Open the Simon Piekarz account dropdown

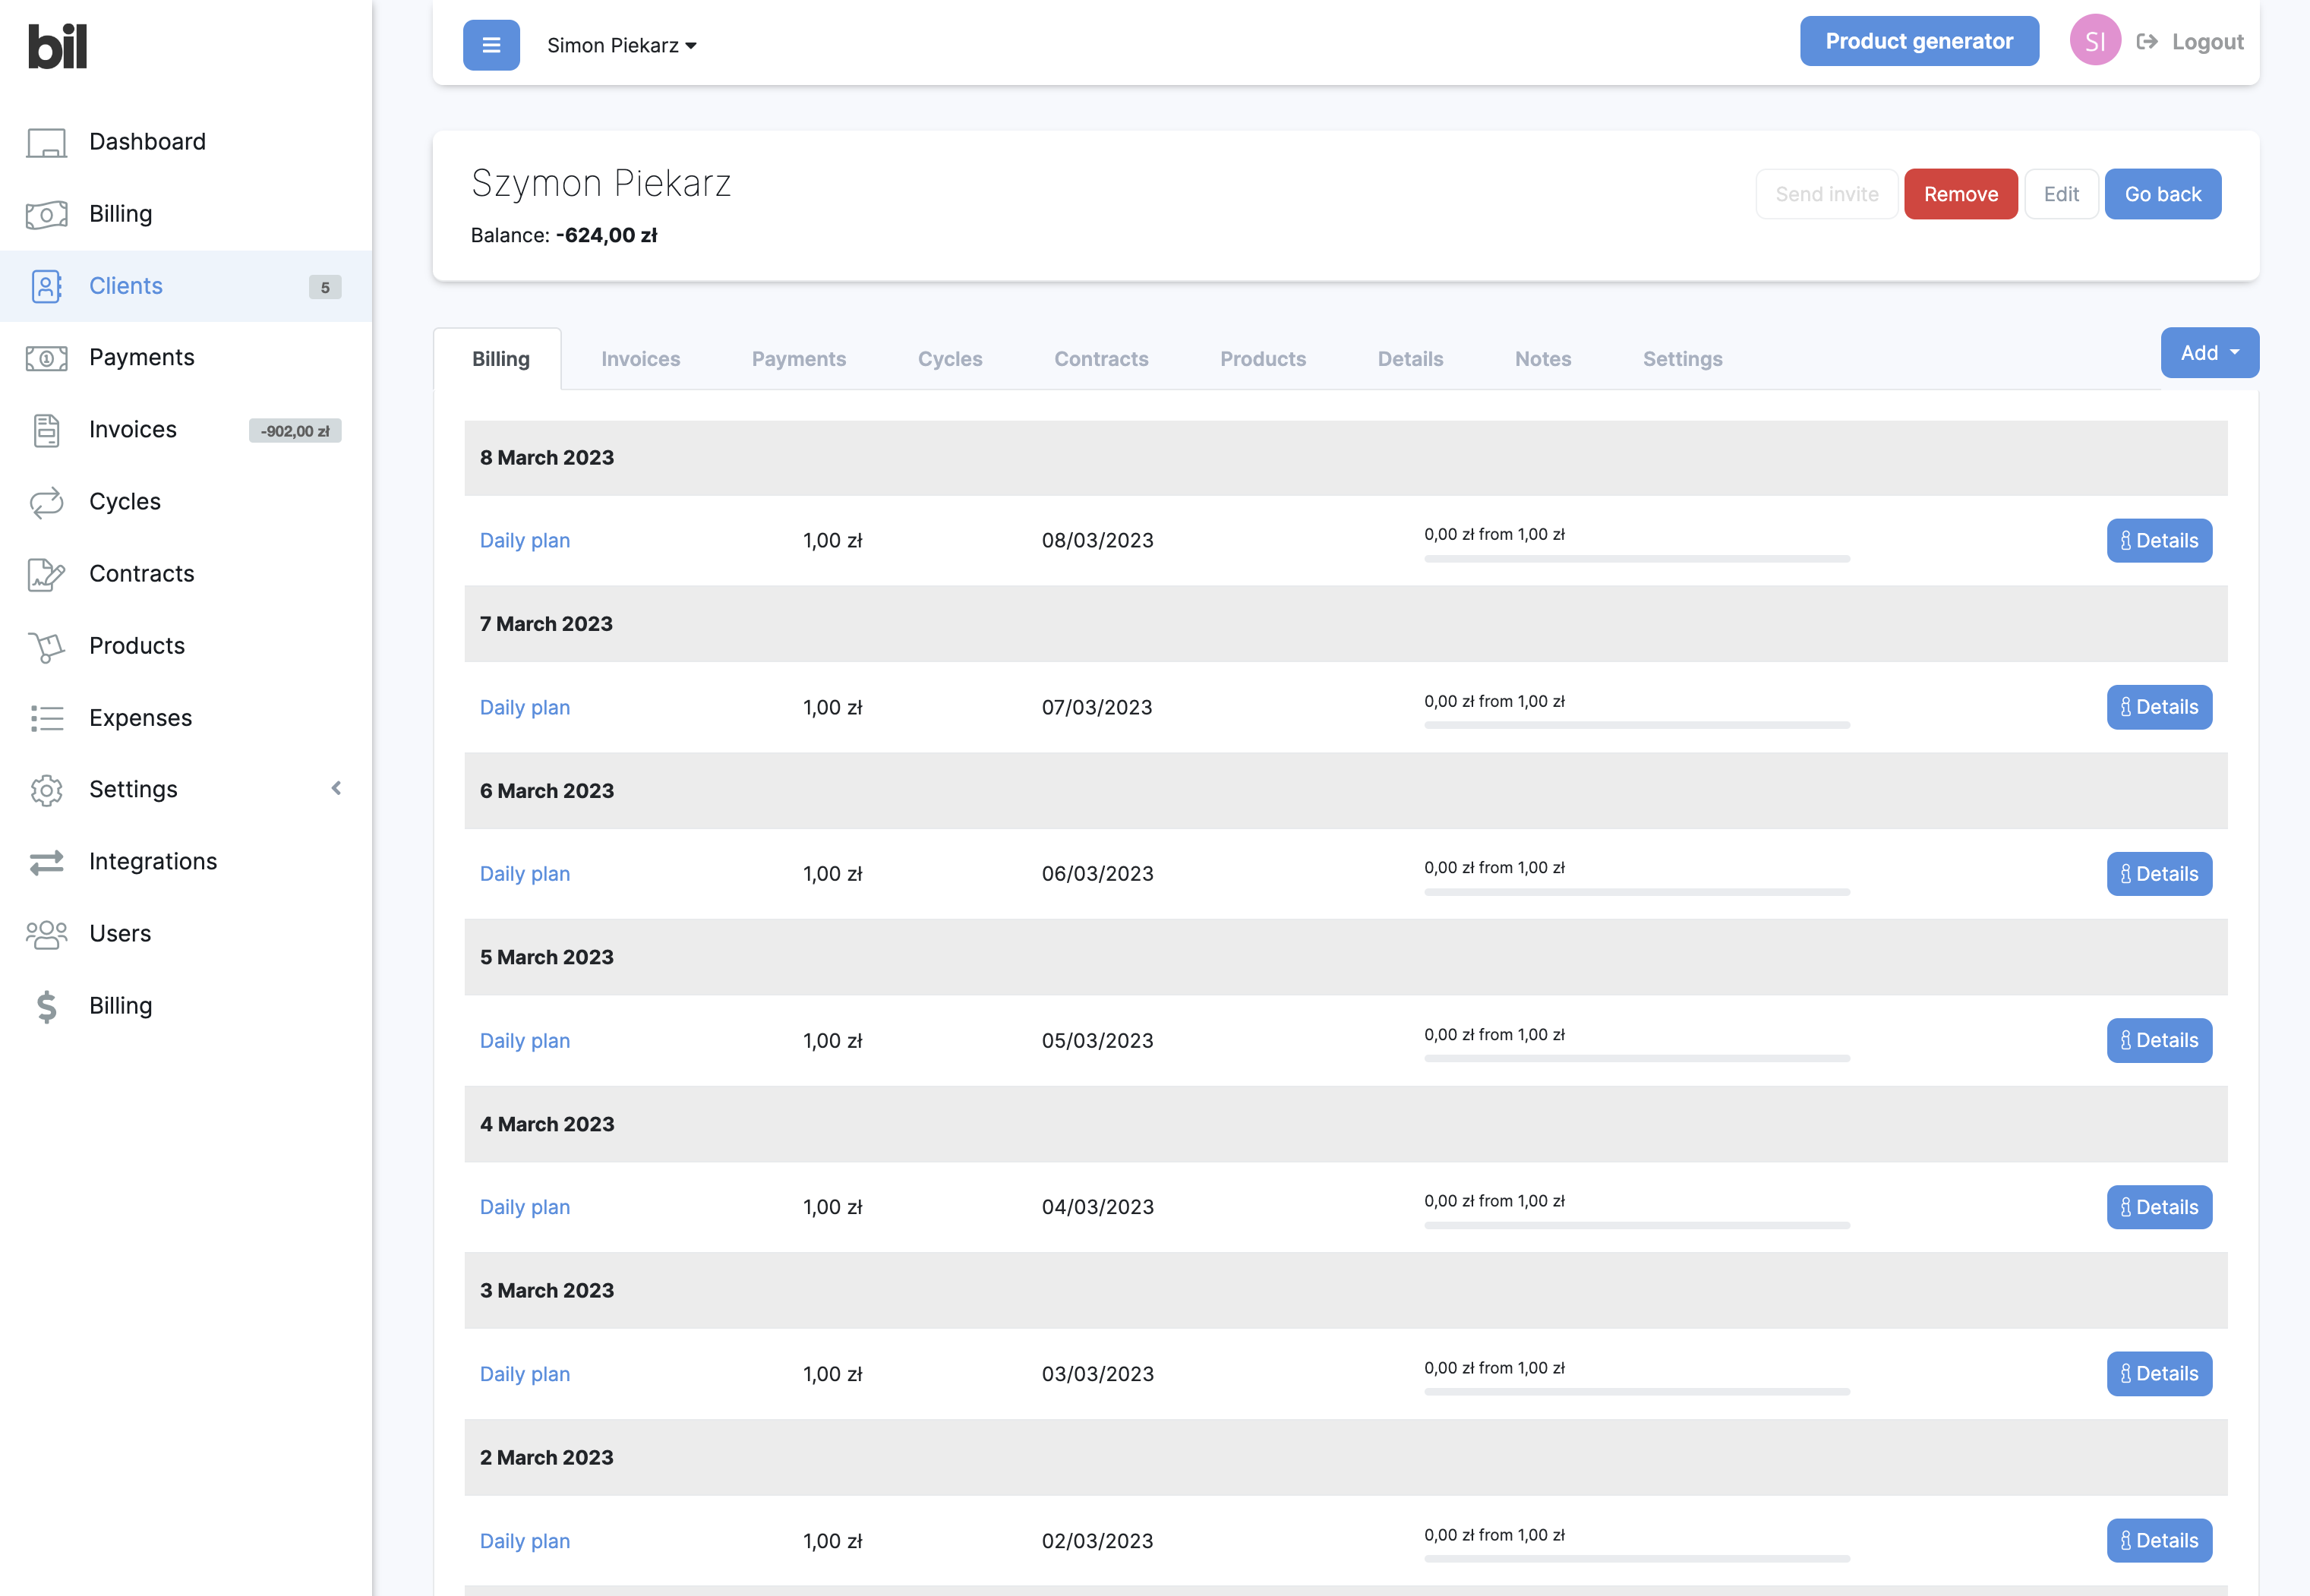click(x=621, y=46)
